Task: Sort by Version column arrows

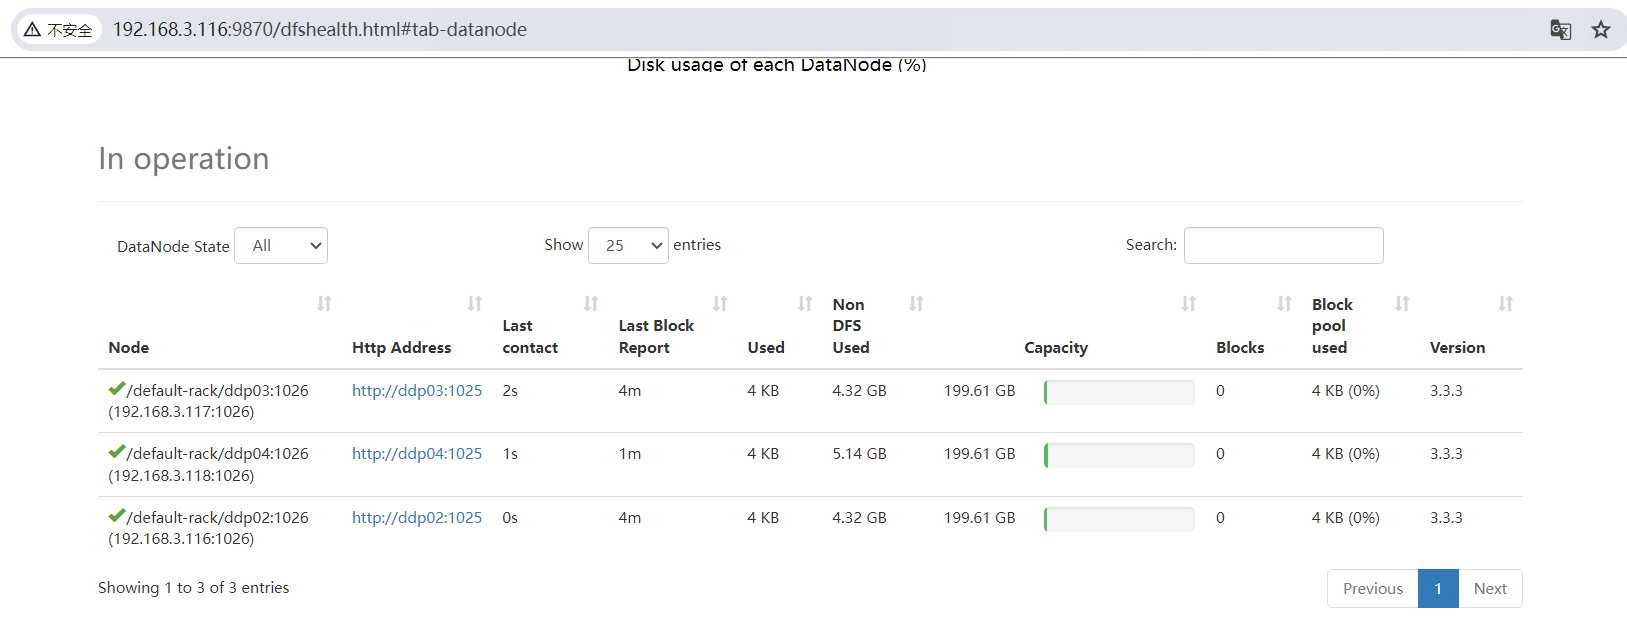Action: [x=1505, y=304]
